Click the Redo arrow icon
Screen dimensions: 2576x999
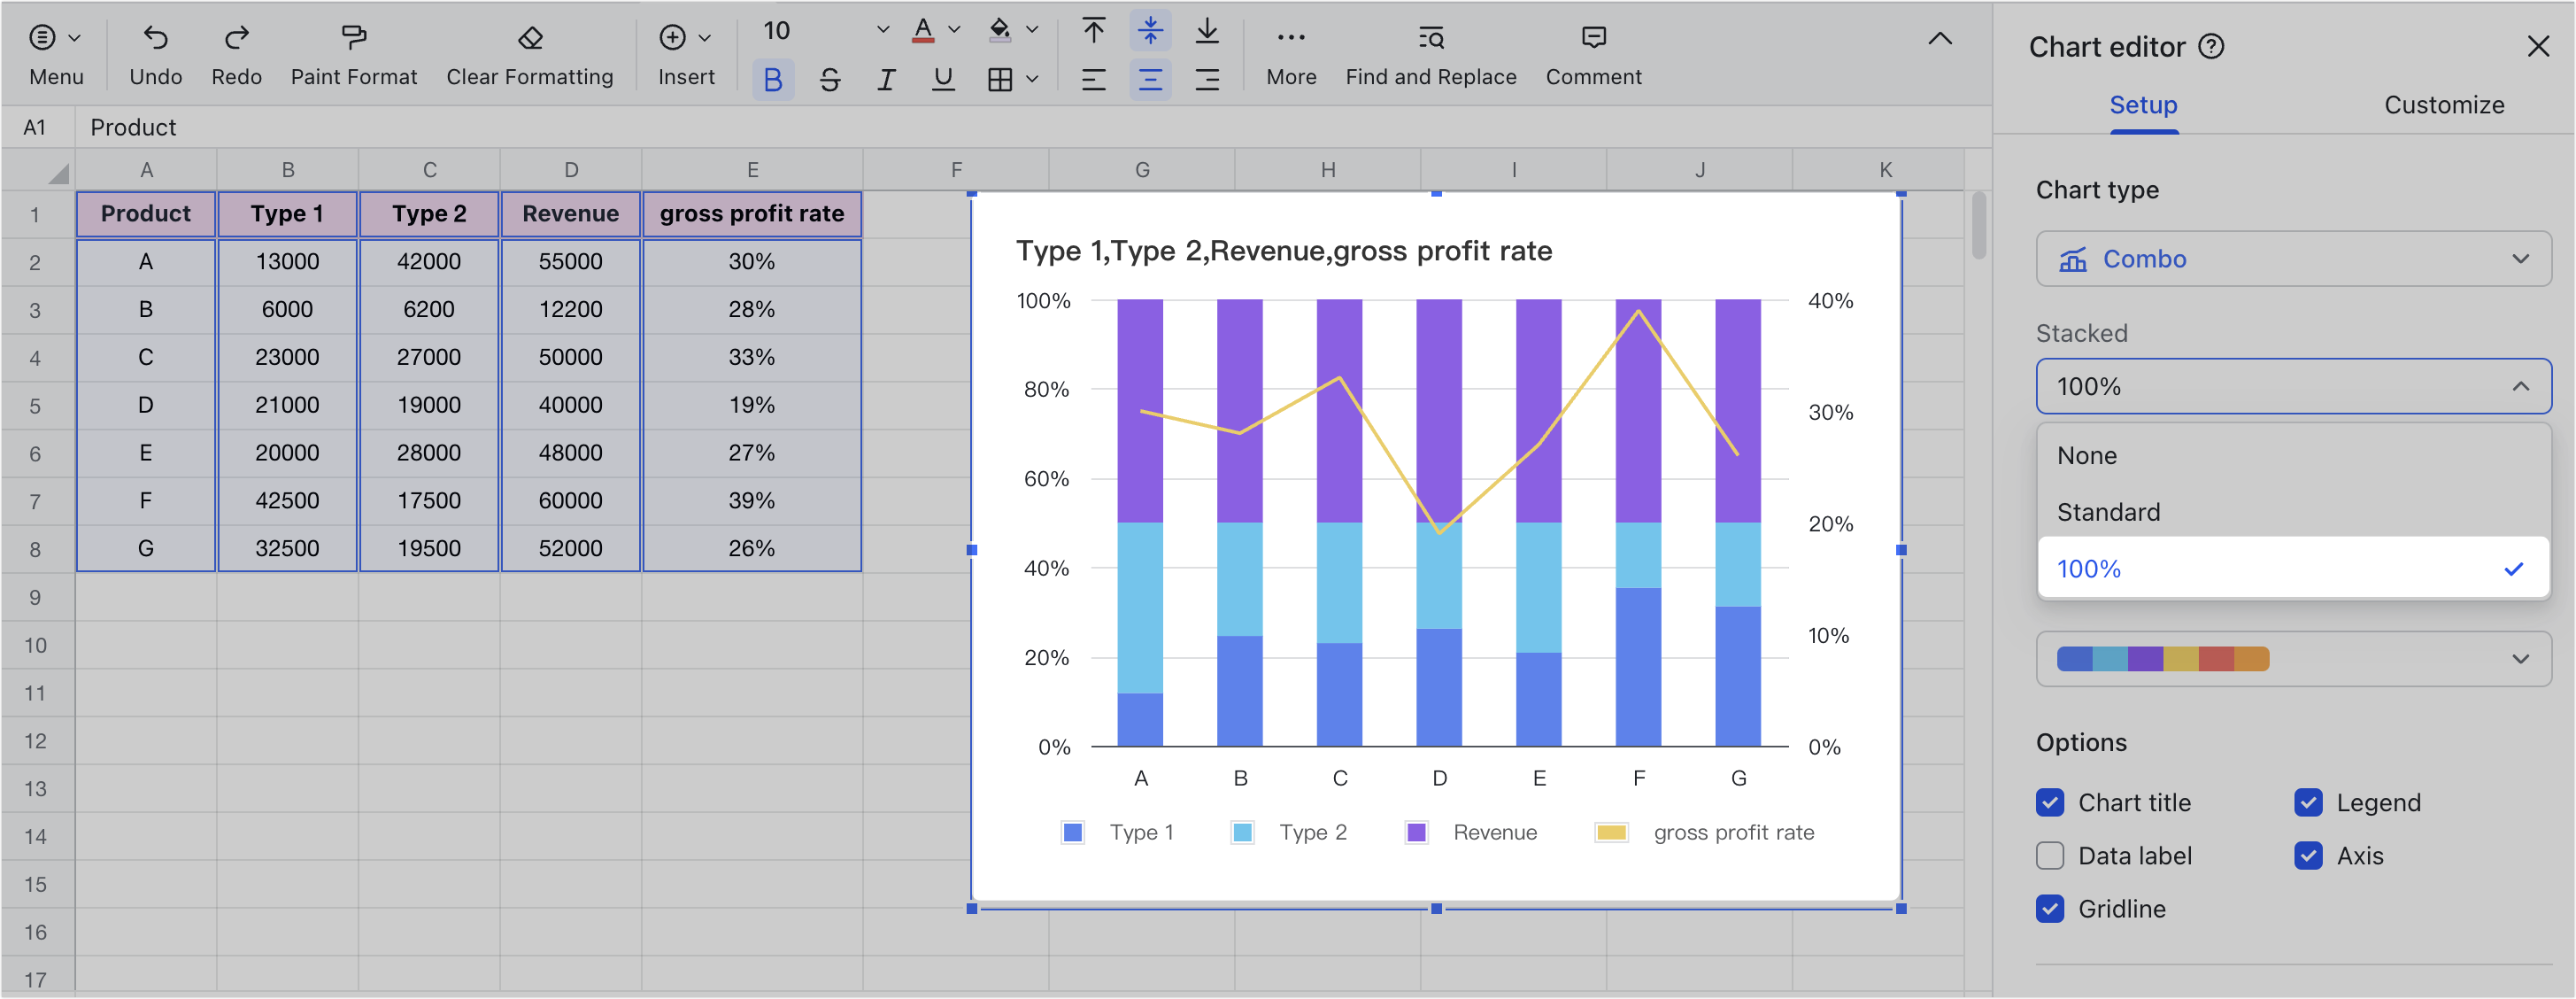[236, 38]
